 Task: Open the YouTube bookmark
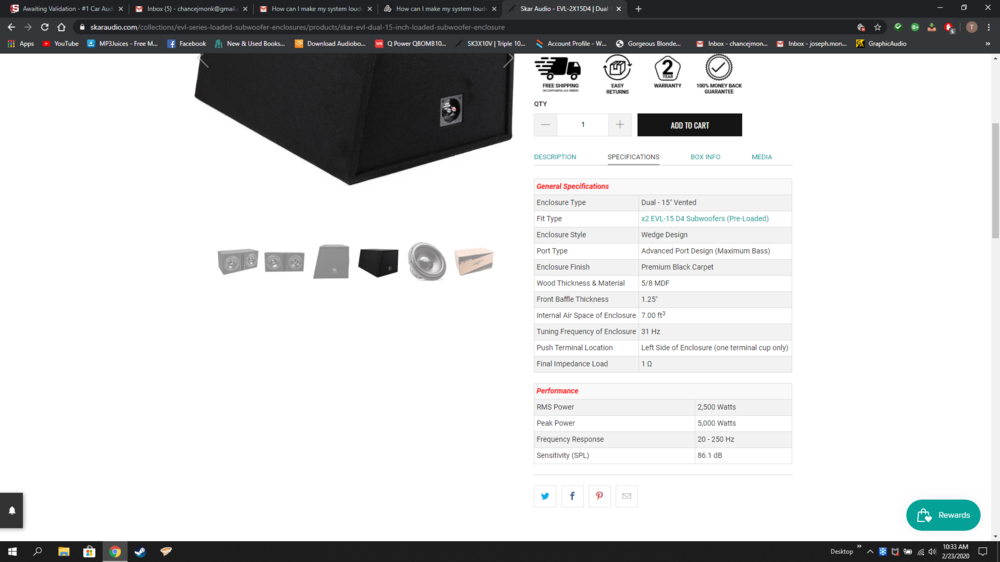click(60, 44)
